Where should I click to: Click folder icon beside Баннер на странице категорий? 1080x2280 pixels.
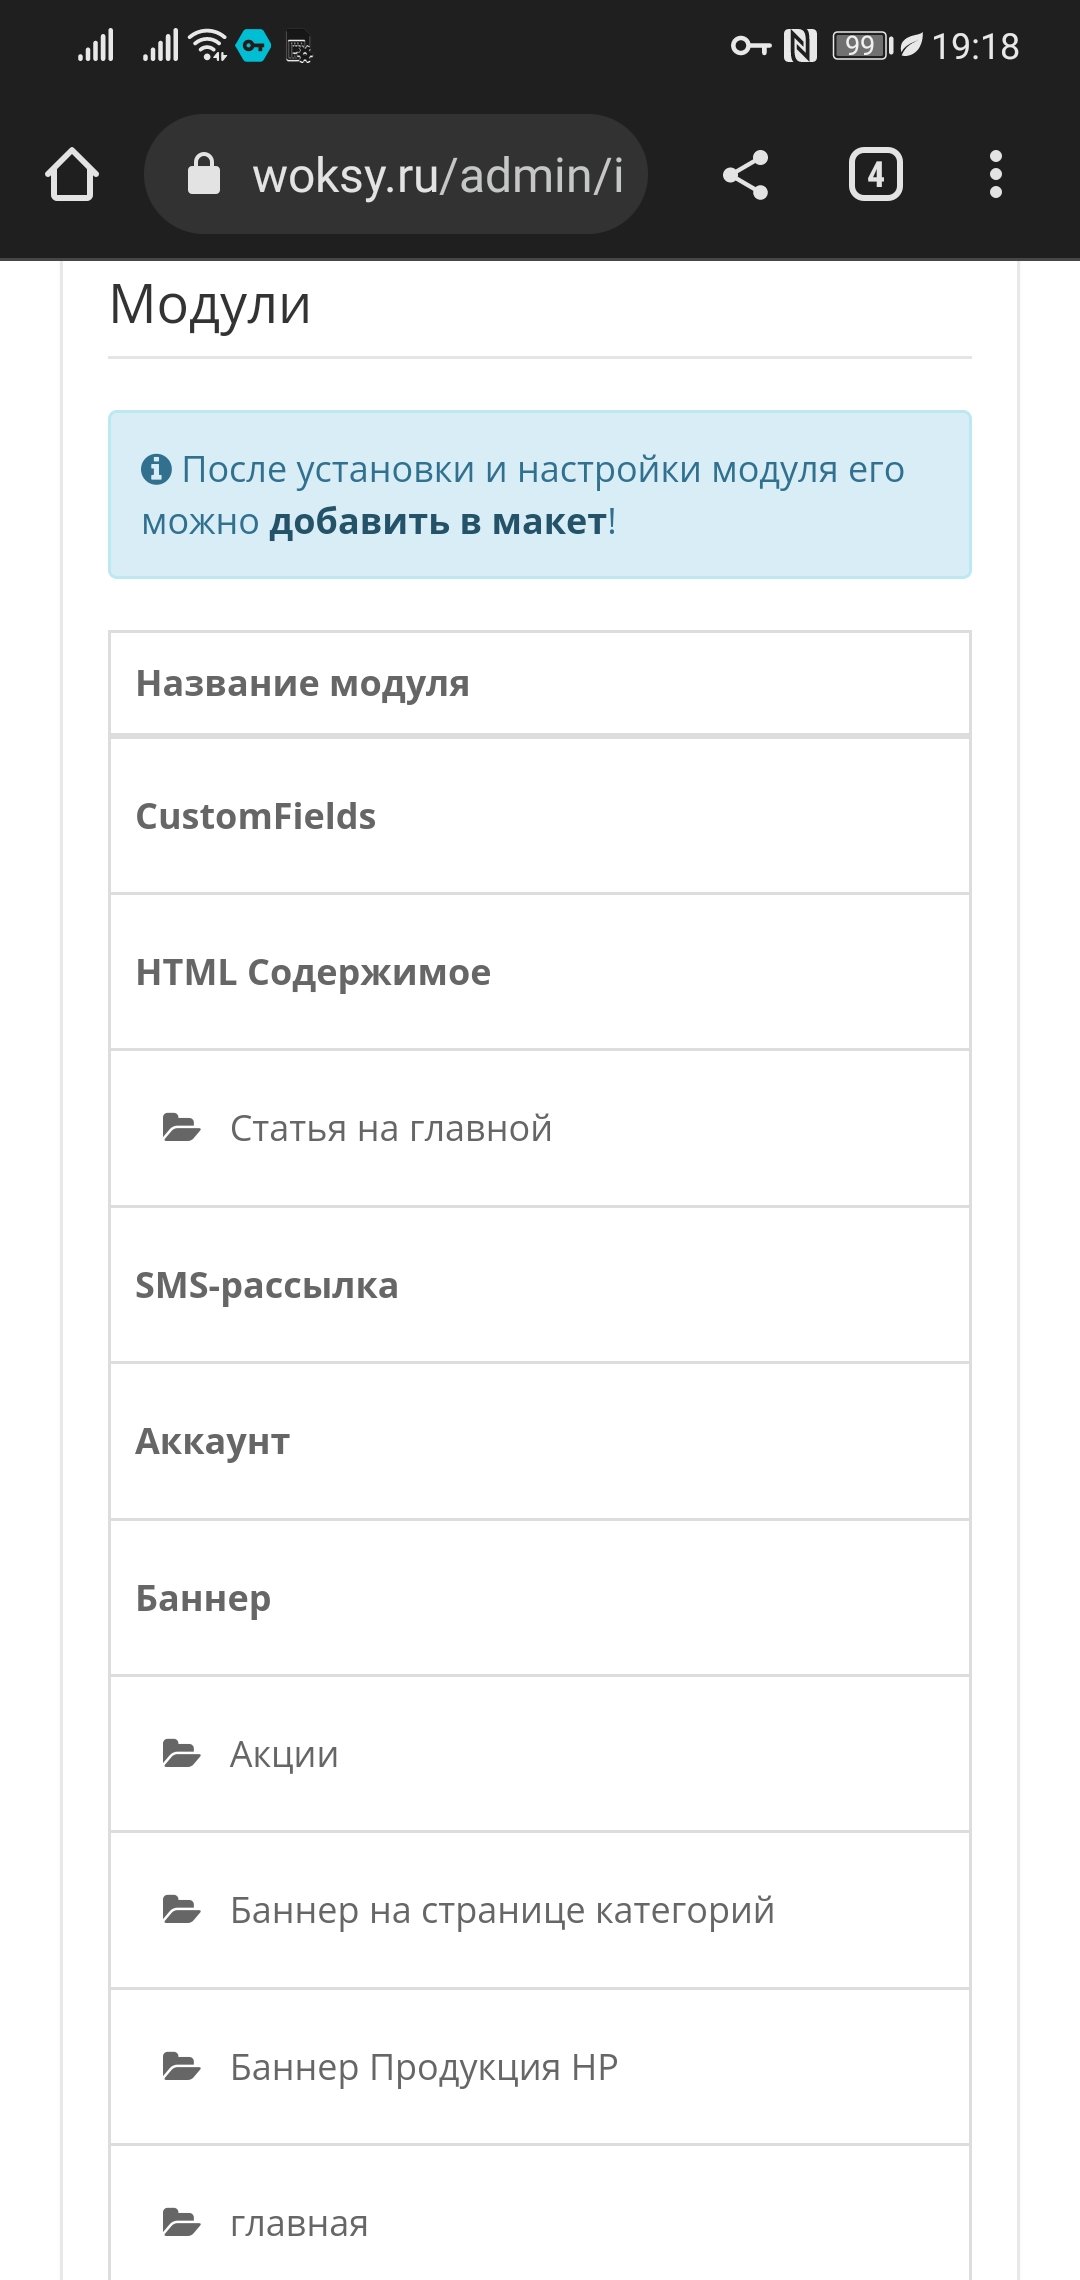181,1910
